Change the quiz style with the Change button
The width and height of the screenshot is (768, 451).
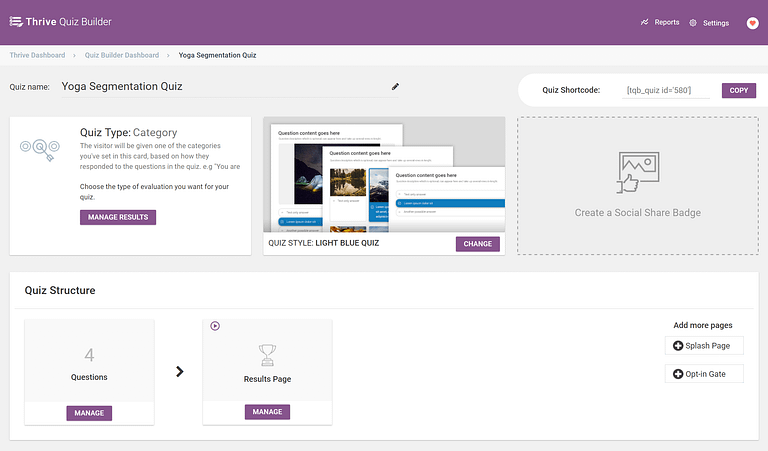[x=478, y=243]
